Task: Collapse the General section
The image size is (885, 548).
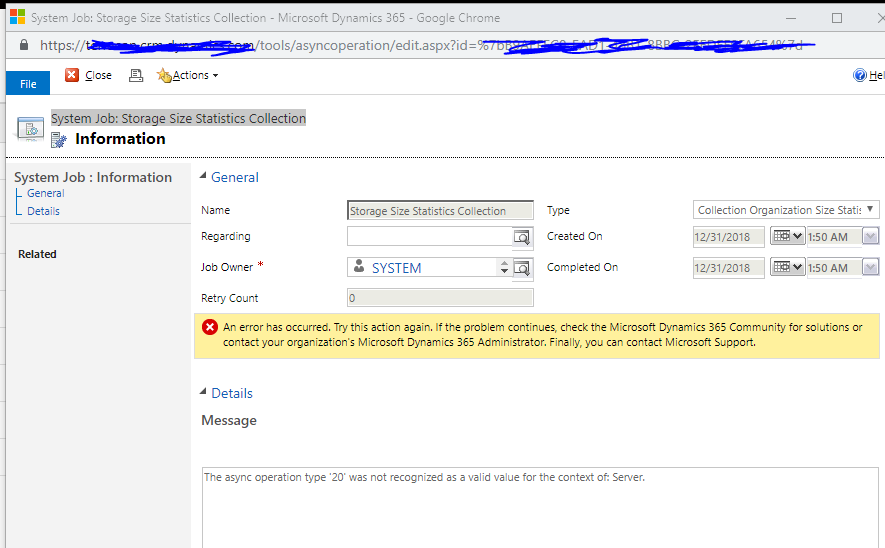Action: pyautogui.click(x=203, y=176)
